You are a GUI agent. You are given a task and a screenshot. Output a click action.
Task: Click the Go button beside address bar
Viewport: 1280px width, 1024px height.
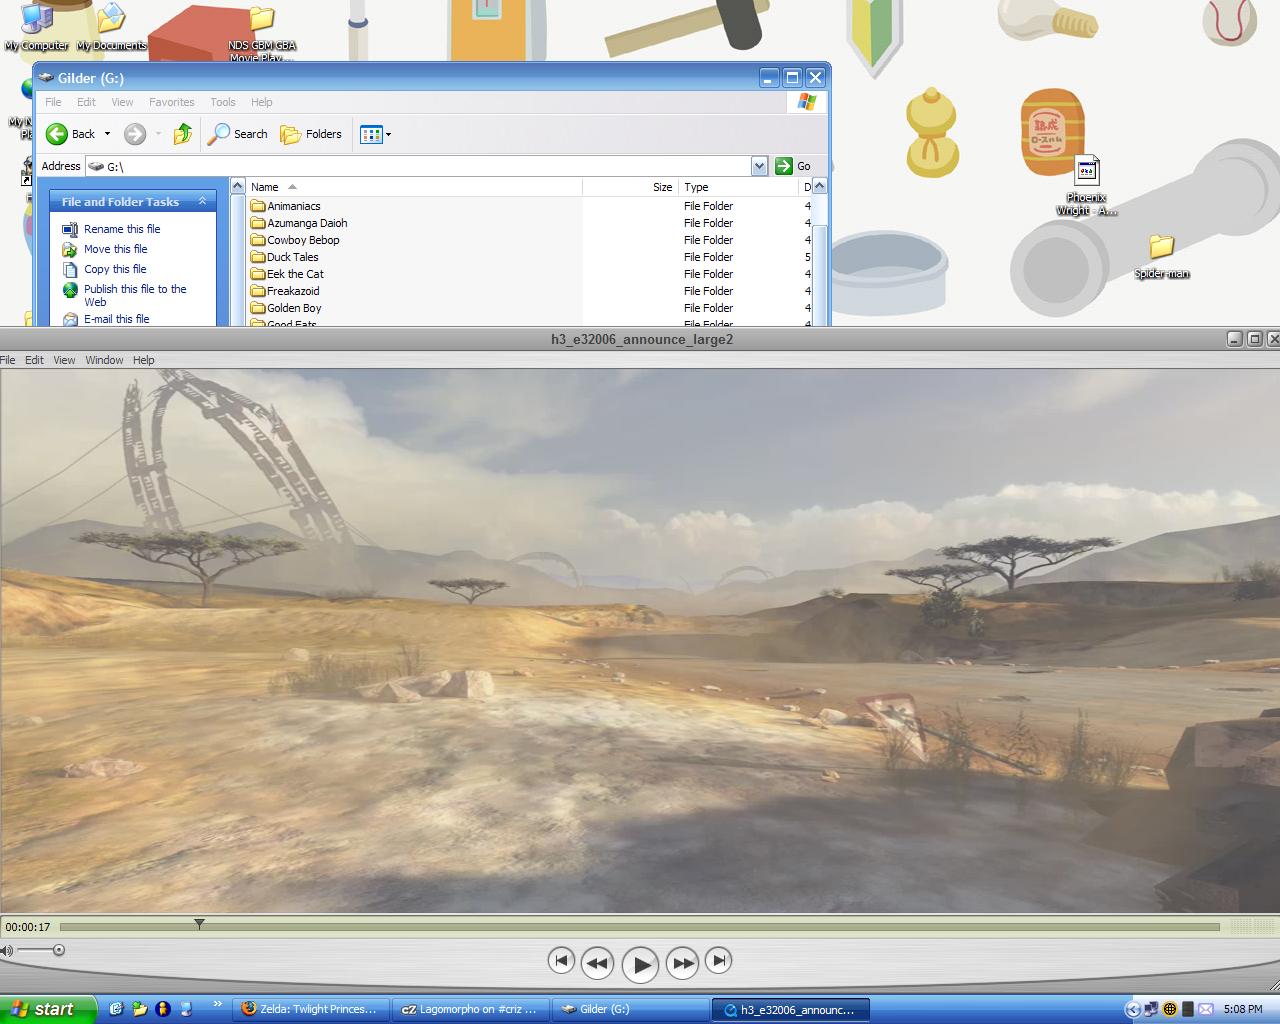click(793, 166)
